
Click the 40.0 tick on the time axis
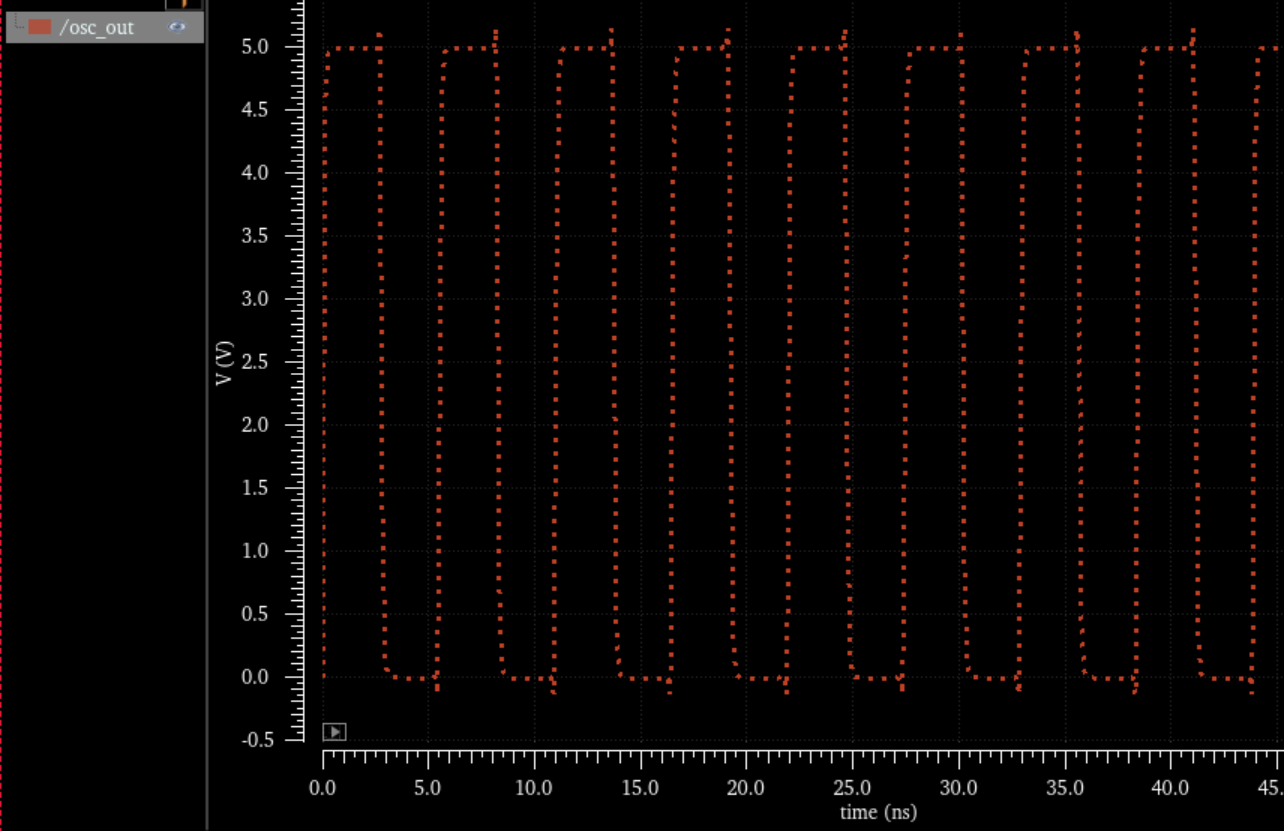tap(1170, 787)
